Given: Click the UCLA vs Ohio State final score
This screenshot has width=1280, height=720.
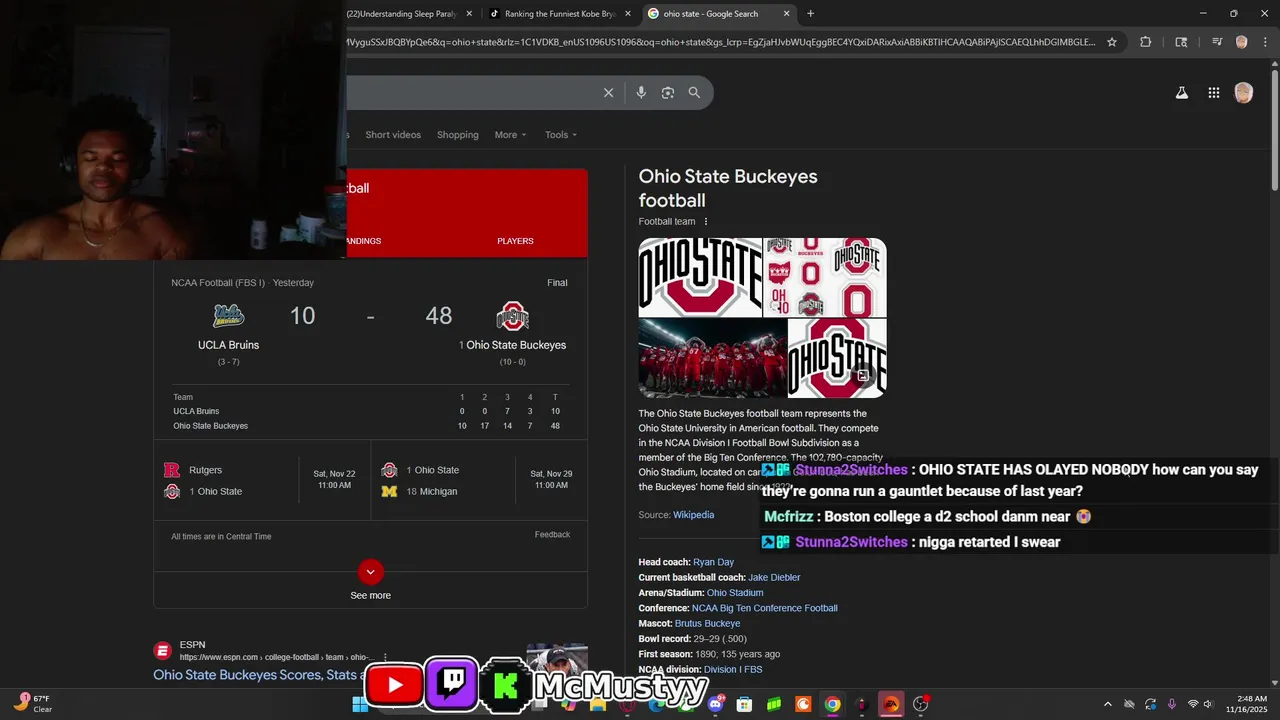Looking at the screenshot, I should pos(370,316).
